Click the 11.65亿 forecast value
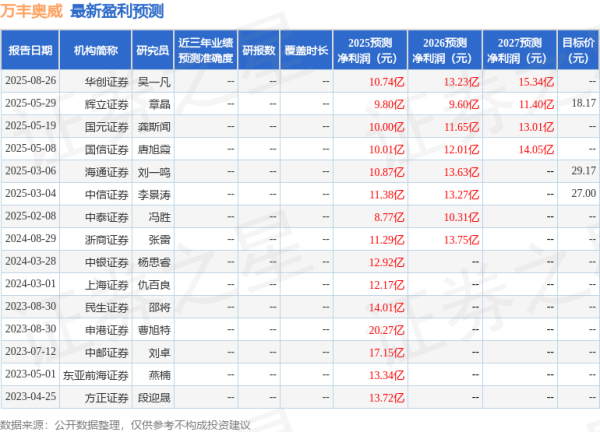 (461, 127)
